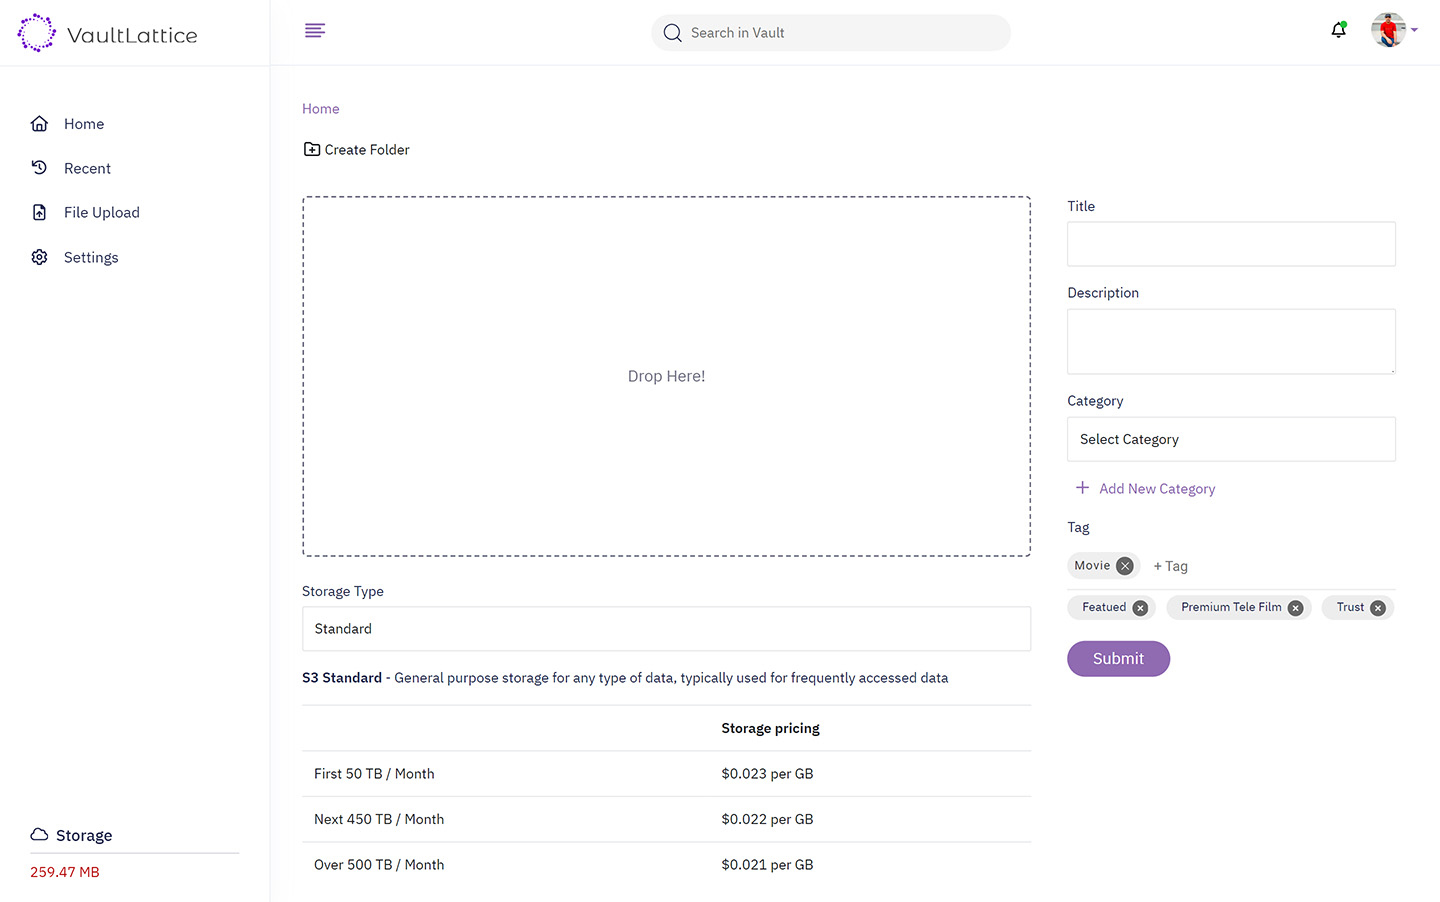Open the notifications bell
1440x902 pixels.
click(x=1338, y=31)
